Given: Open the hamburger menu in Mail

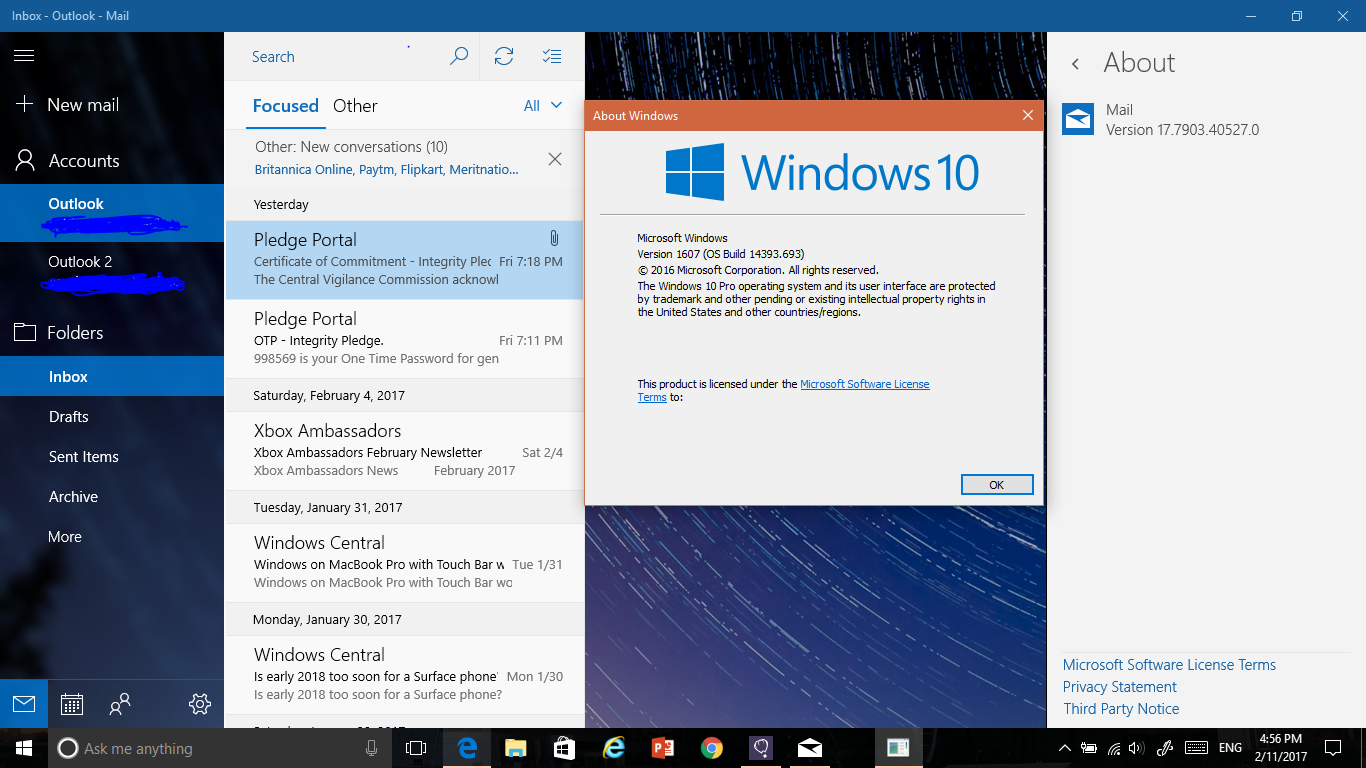Looking at the screenshot, I should pos(24,56).
